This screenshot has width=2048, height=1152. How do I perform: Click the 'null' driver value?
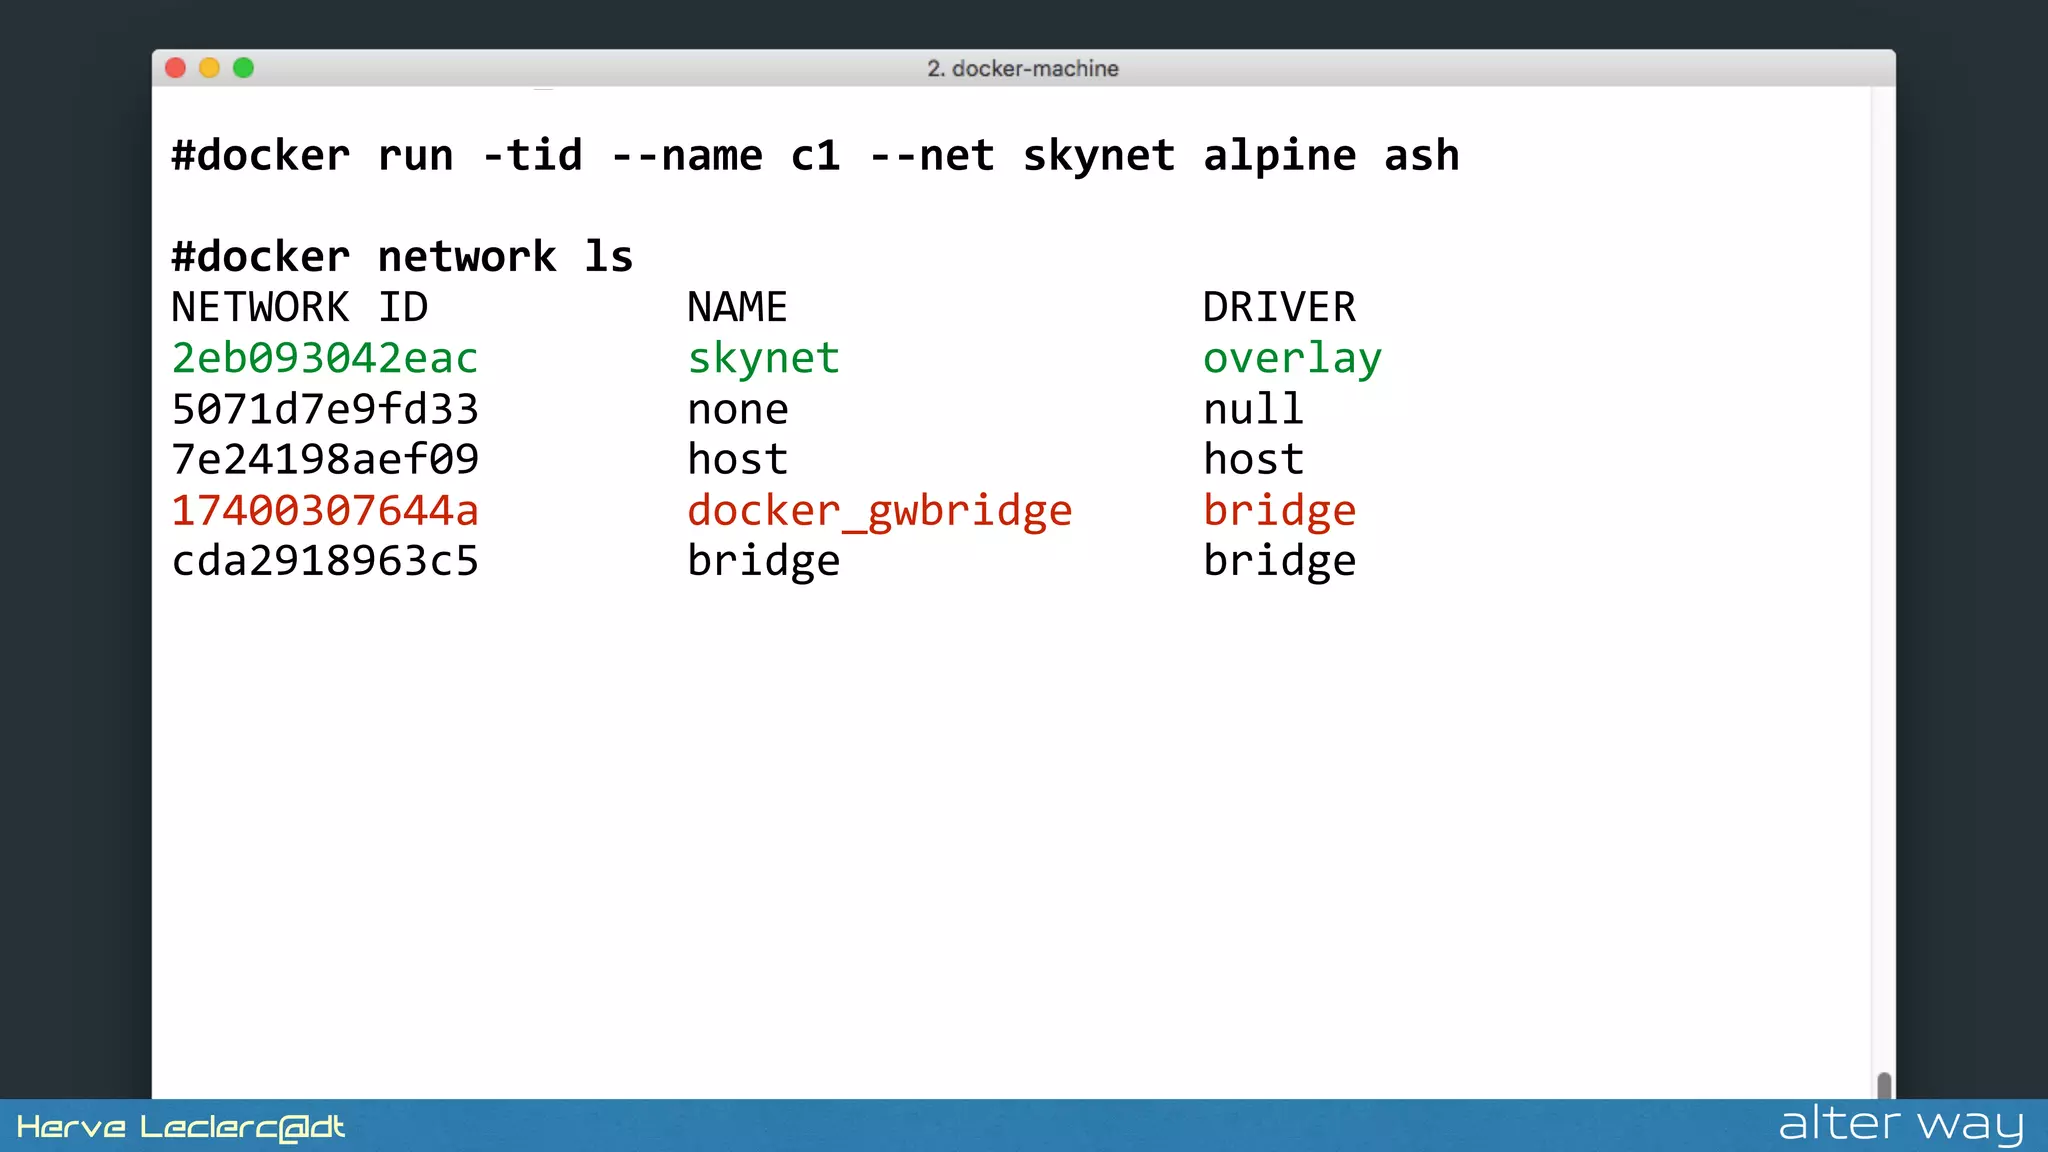pyautogui.click(x=1253, y=409)
